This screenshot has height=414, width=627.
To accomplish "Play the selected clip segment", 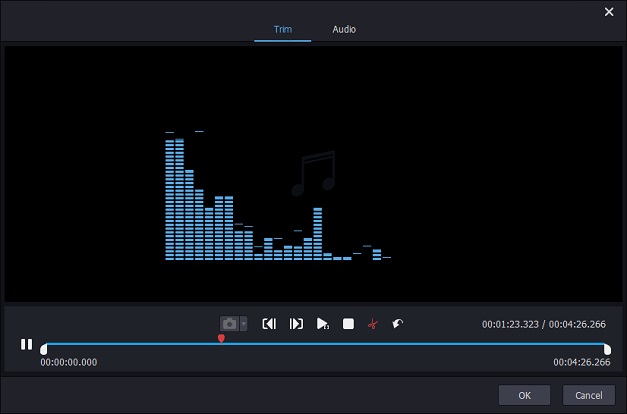I will click(322, 324).
